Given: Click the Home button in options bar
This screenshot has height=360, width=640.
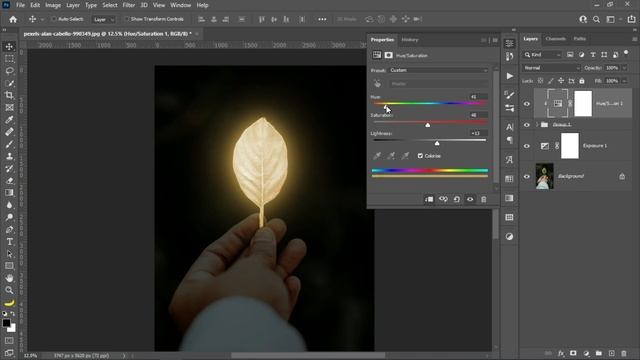Looking at the screenshot, I should coord(13,19).
